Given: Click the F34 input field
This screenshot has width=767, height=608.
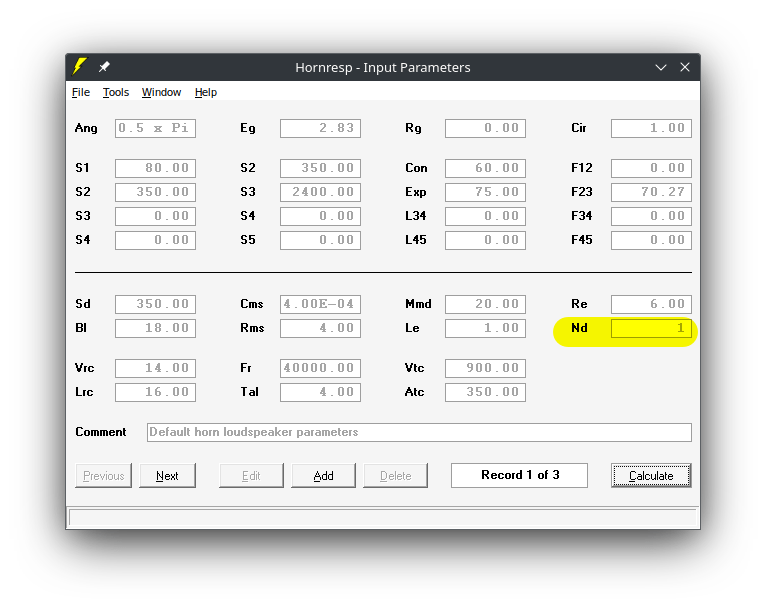Looking at the screenshot, I should click(651, 216).
